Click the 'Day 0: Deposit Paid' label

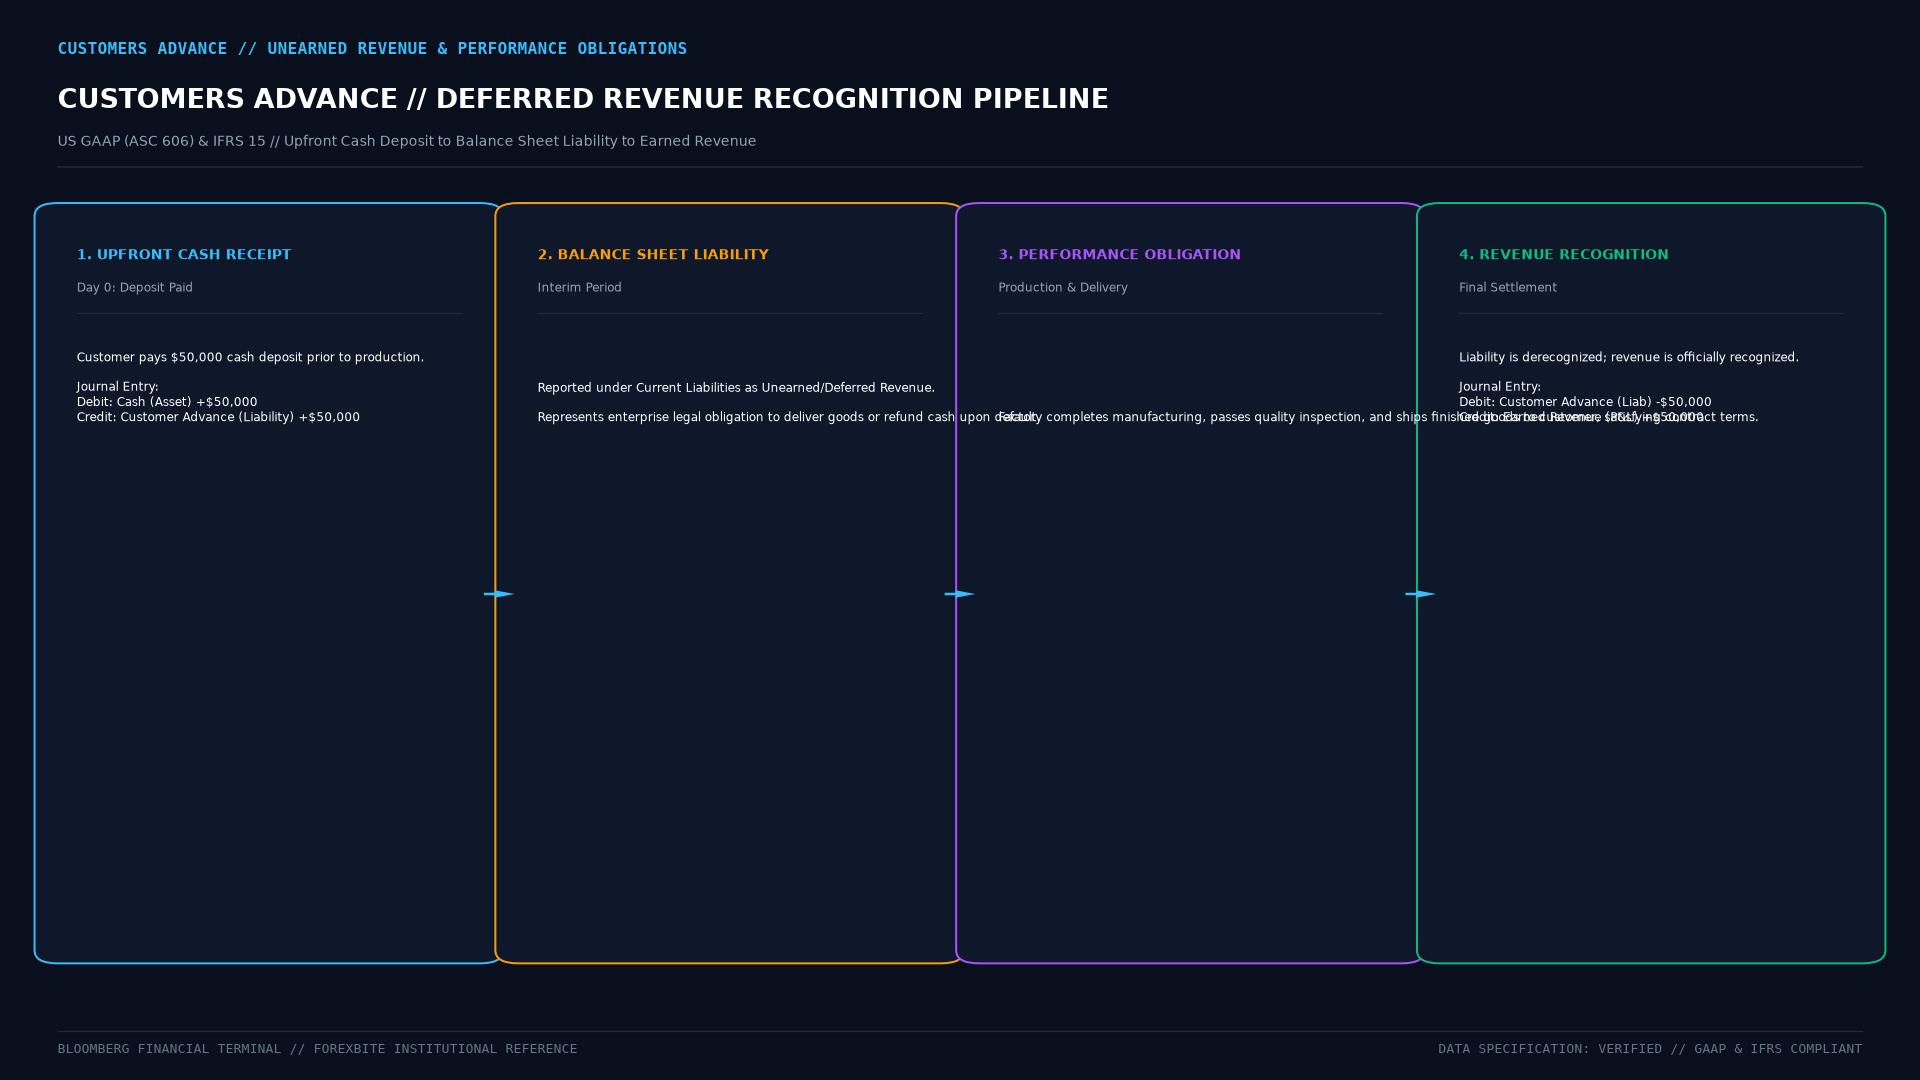pyautogui.click(x=135, y=288)
